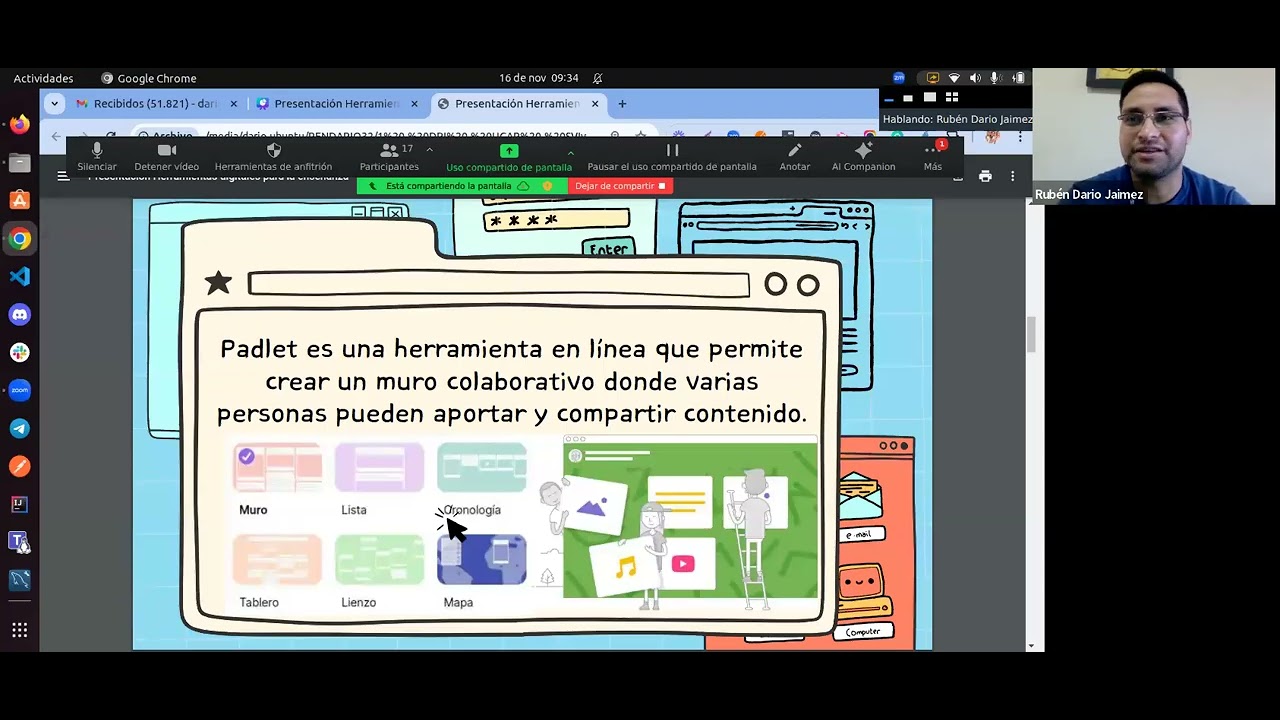
Task: Open the AI Companion
Action: click(x=863, y=157)
